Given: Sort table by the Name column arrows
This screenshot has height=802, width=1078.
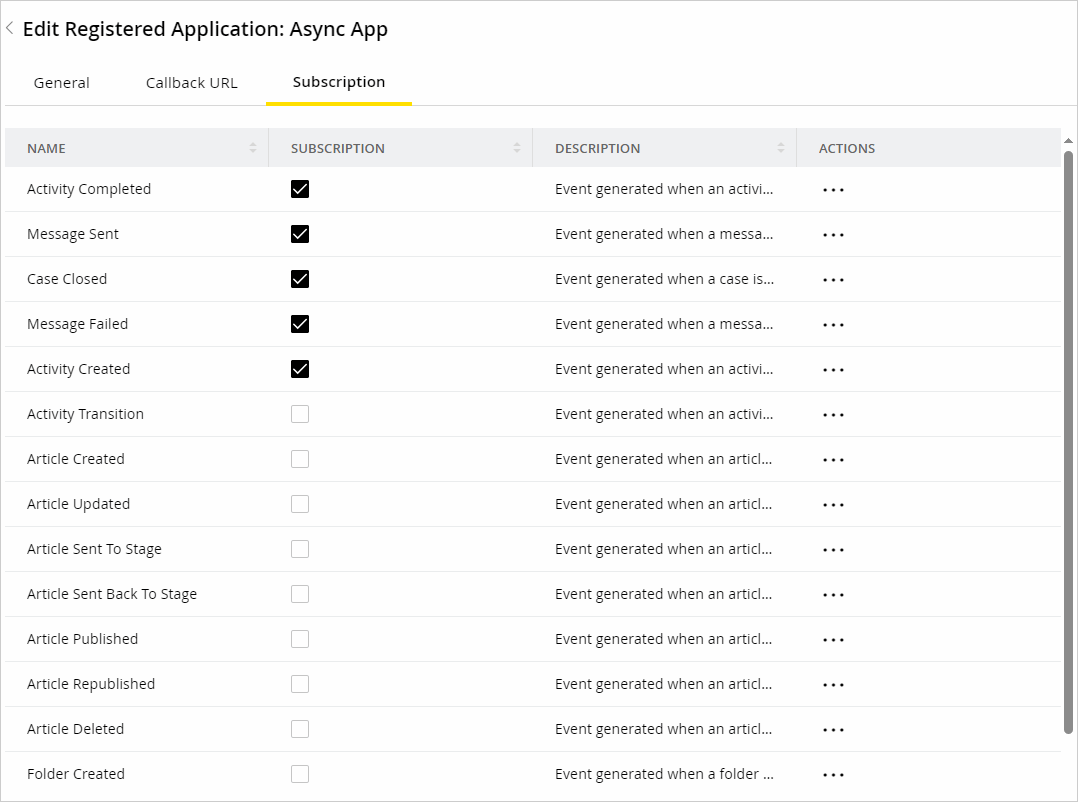Looking at the screenshot, I should [x=253, y=148].
